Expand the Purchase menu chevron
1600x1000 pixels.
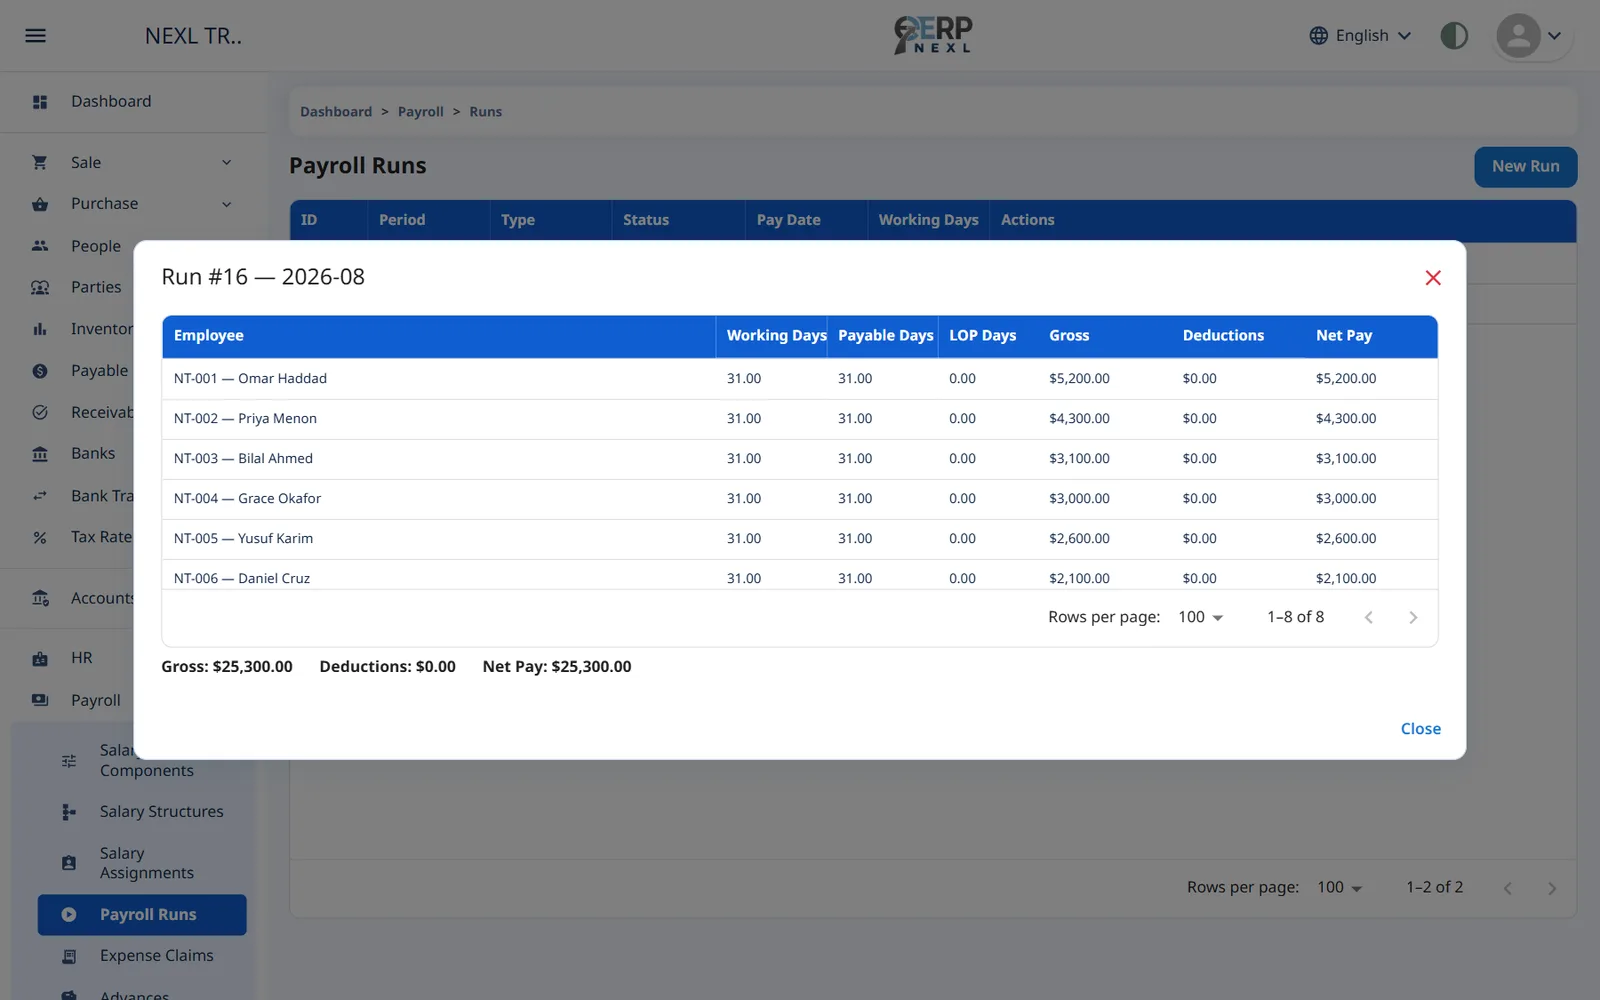point(227,204)
